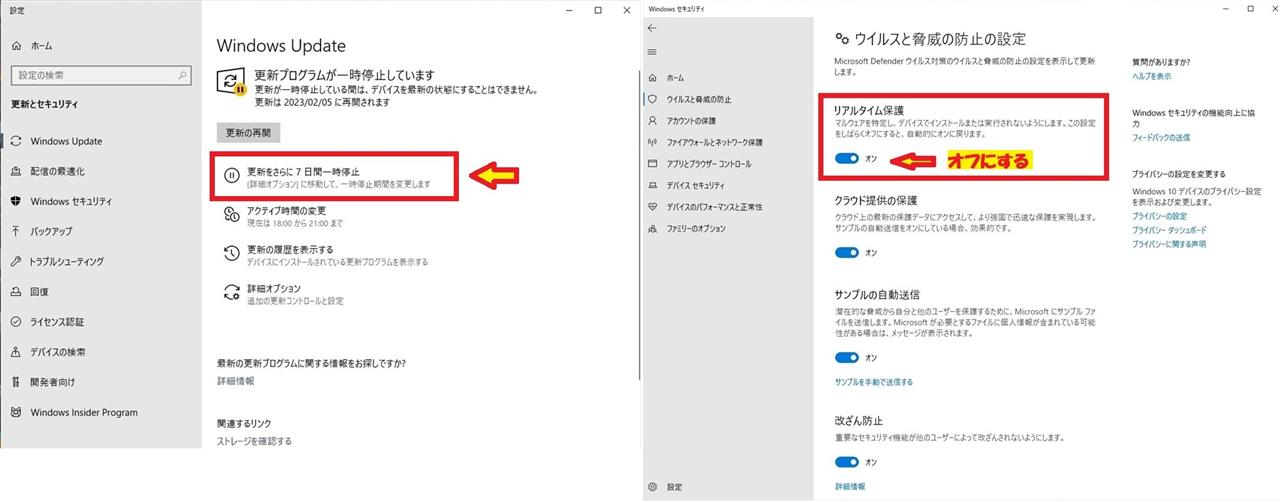The image size is (1280, 502).
Task: Click the back arrow in Windows セキュリティ
Action: point(653,28)
